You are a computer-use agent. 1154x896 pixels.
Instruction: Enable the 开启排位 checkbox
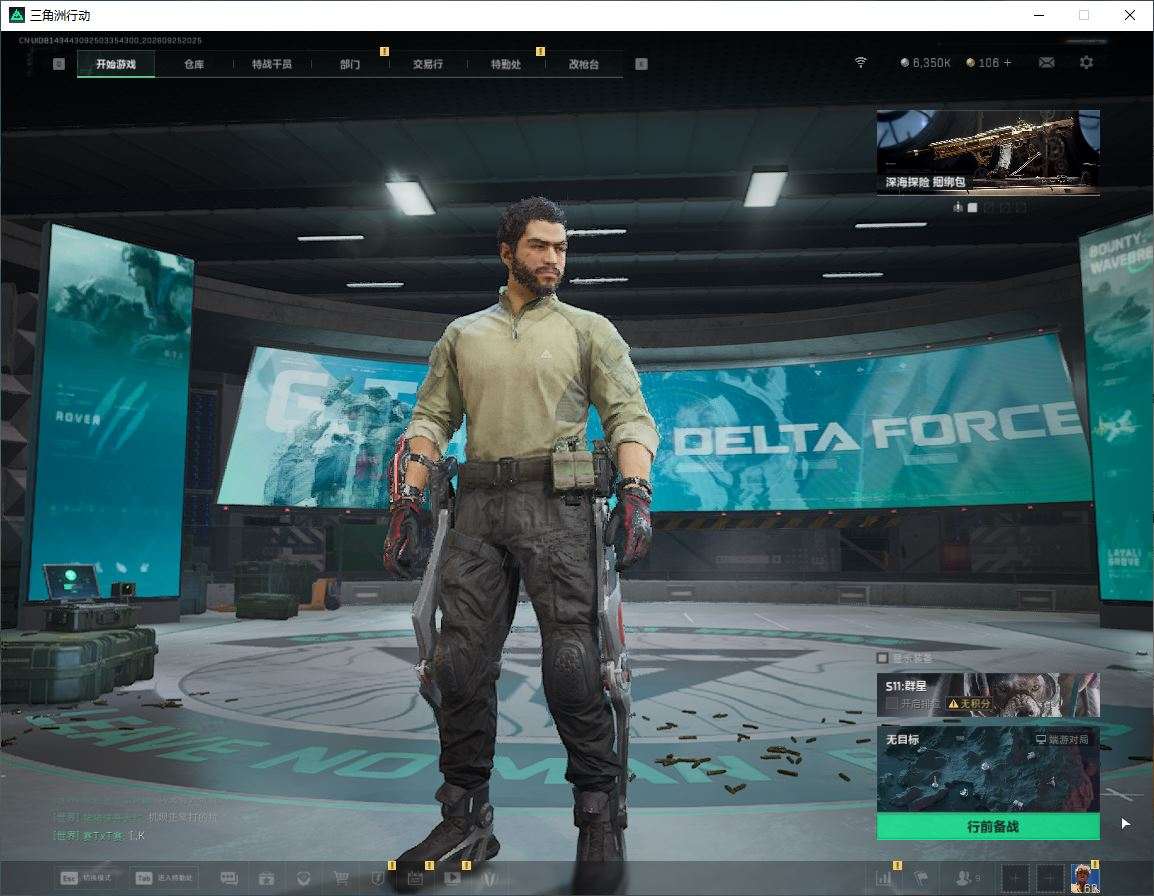click(891, 704)
